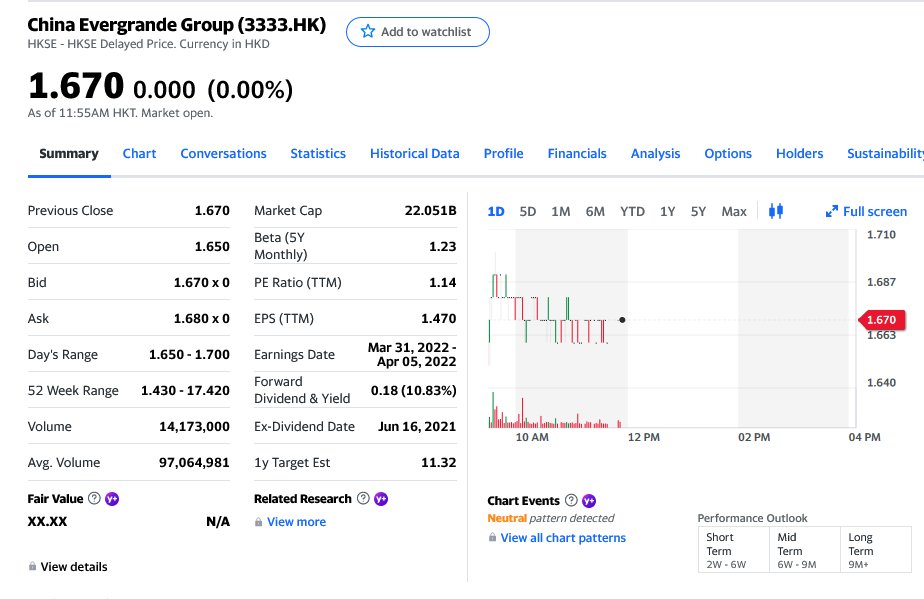Click the Full screen expand arrows icon

[x=831, y=212]
